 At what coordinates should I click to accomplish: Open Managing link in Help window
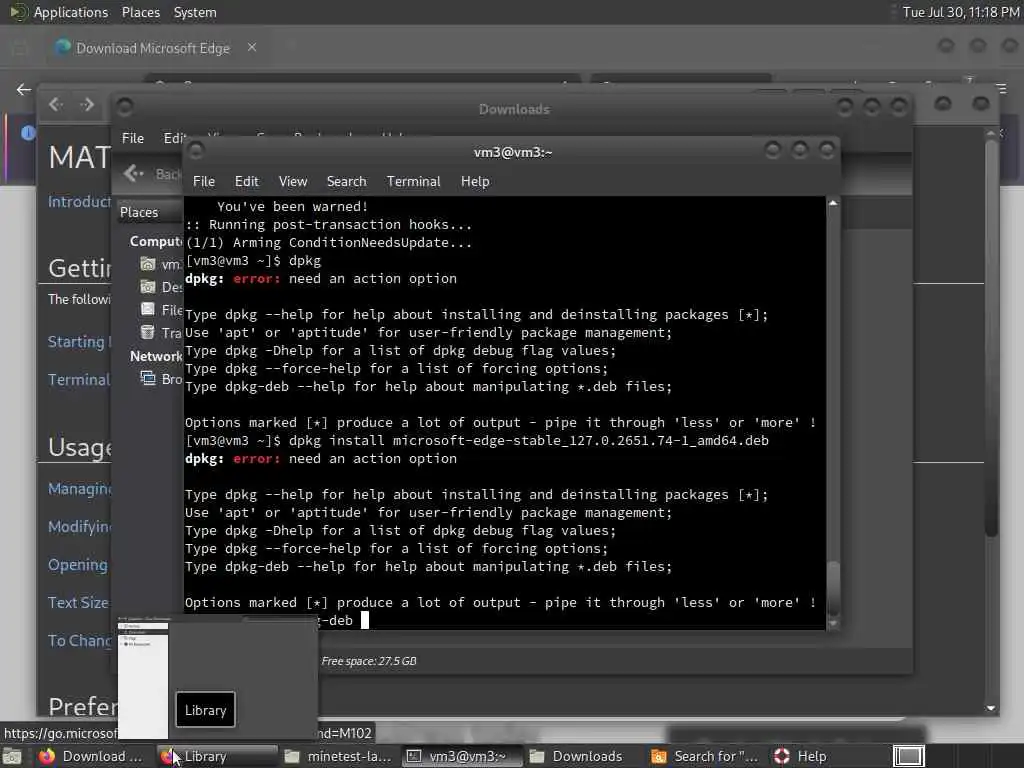(79, 488)
